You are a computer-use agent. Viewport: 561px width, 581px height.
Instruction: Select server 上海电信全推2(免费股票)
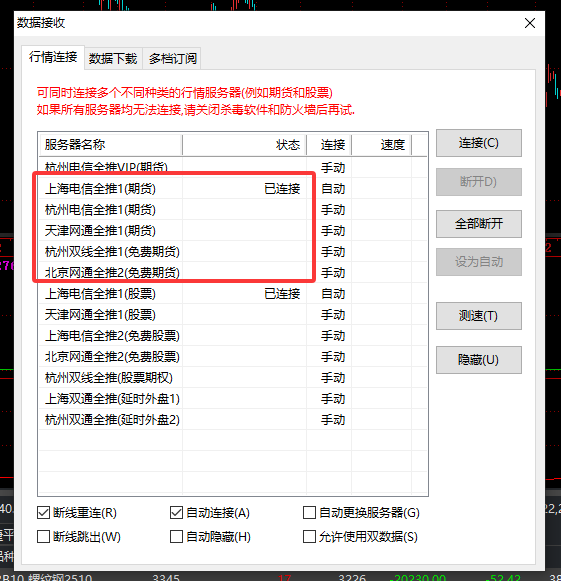[x=233, y=336]
